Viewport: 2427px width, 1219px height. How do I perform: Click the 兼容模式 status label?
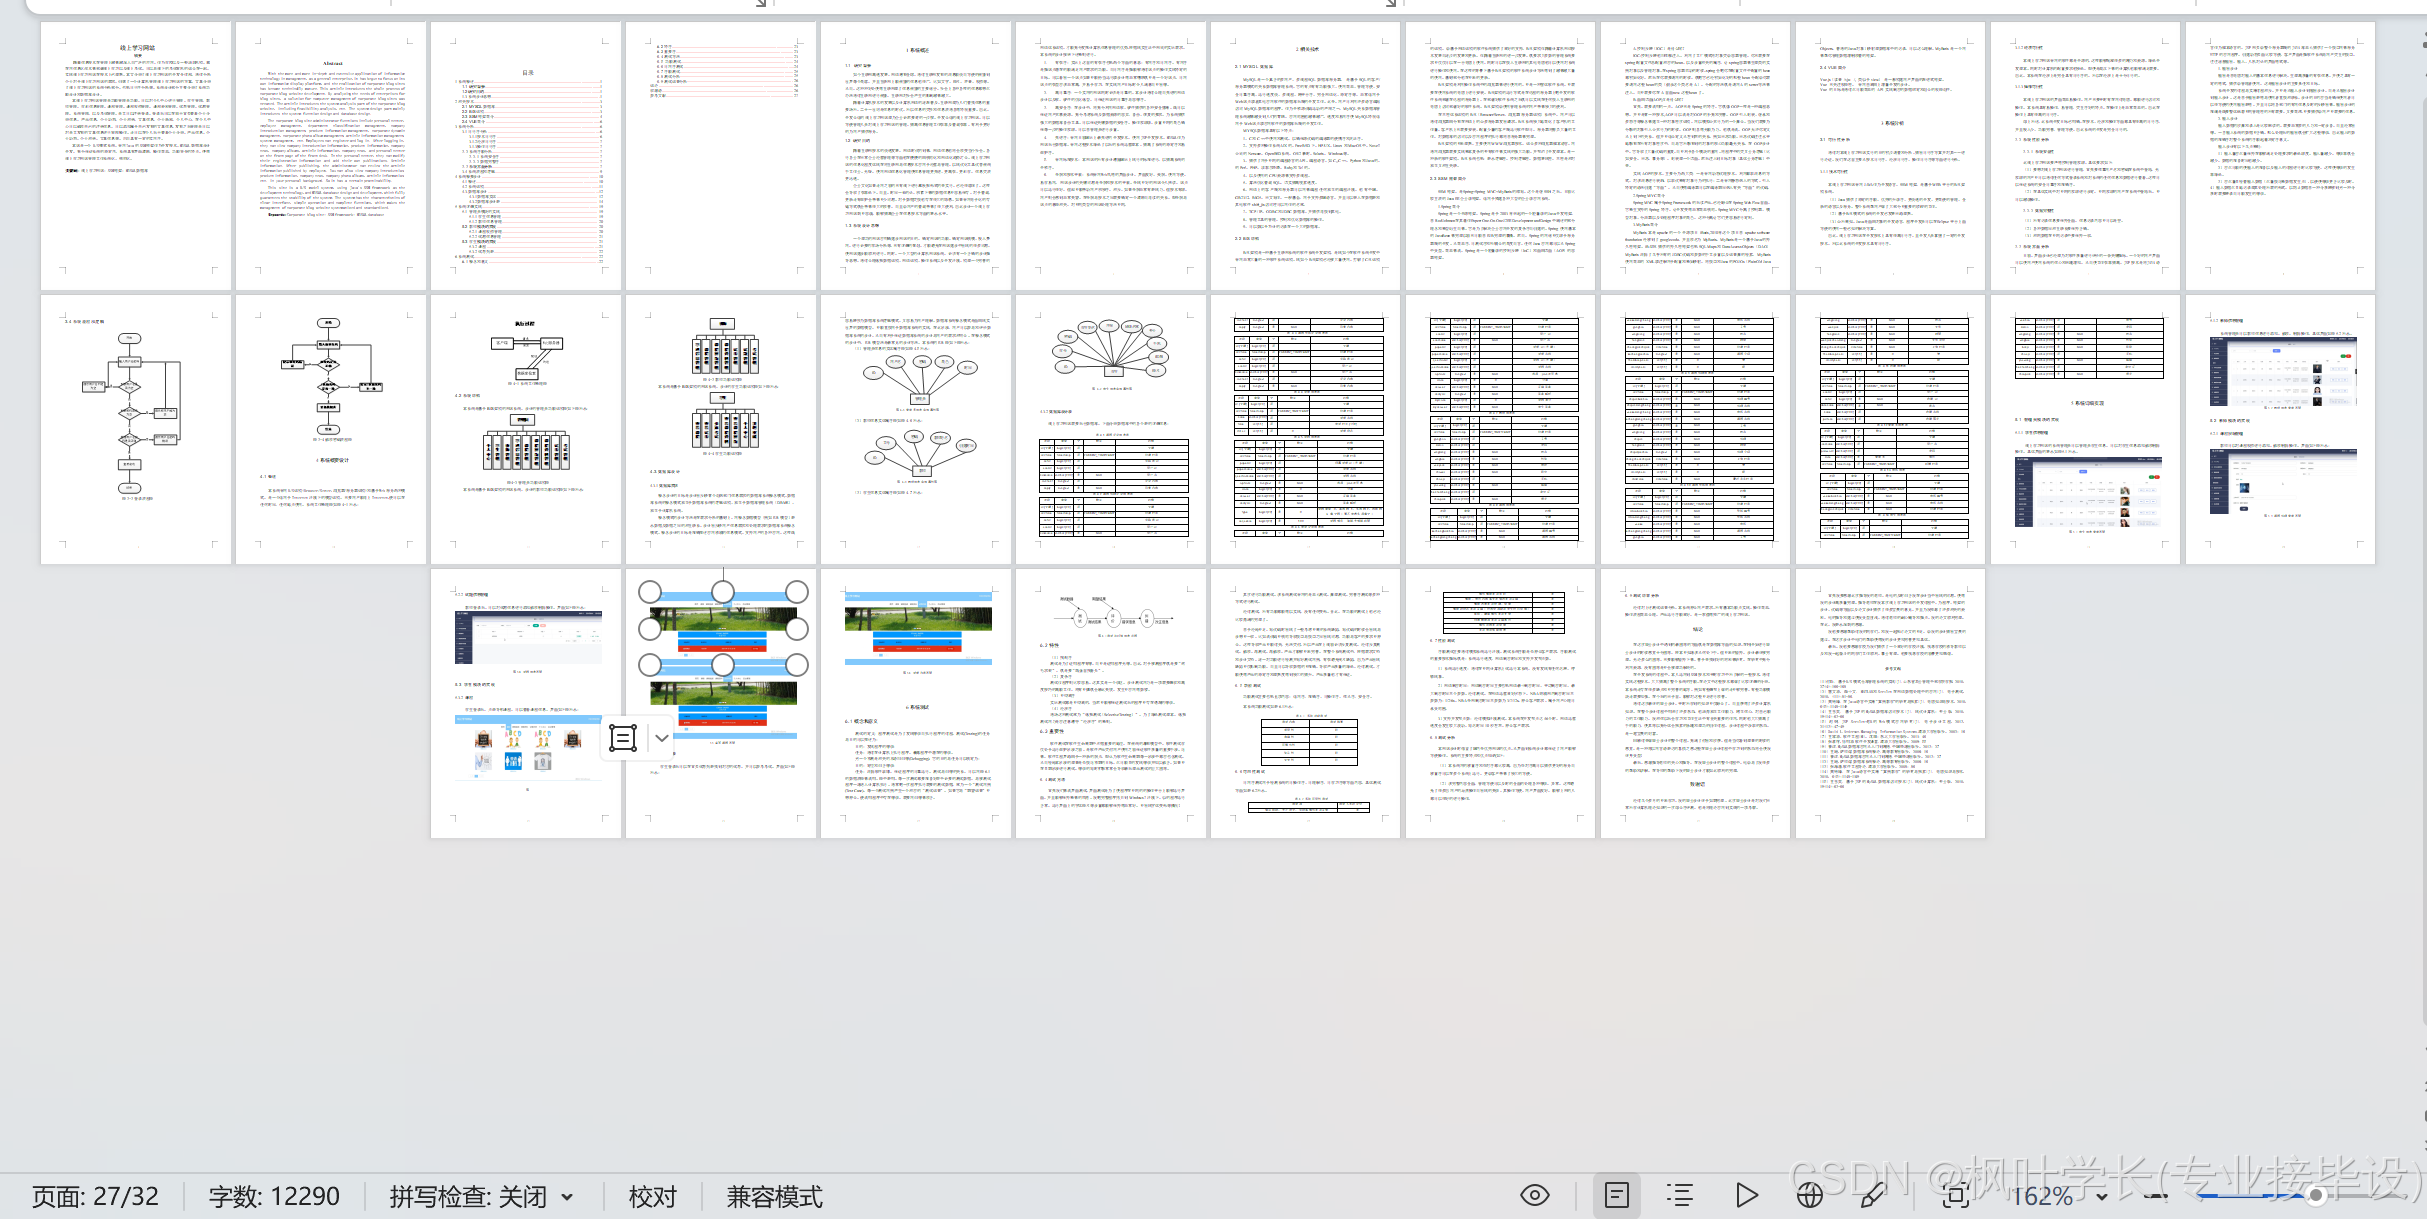775,1196
